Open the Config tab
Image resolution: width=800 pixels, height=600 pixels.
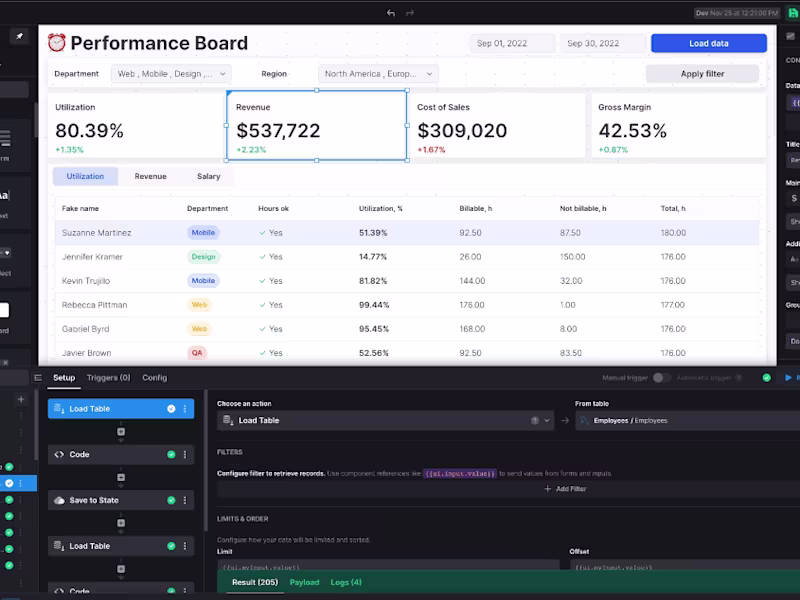(155, 378)
